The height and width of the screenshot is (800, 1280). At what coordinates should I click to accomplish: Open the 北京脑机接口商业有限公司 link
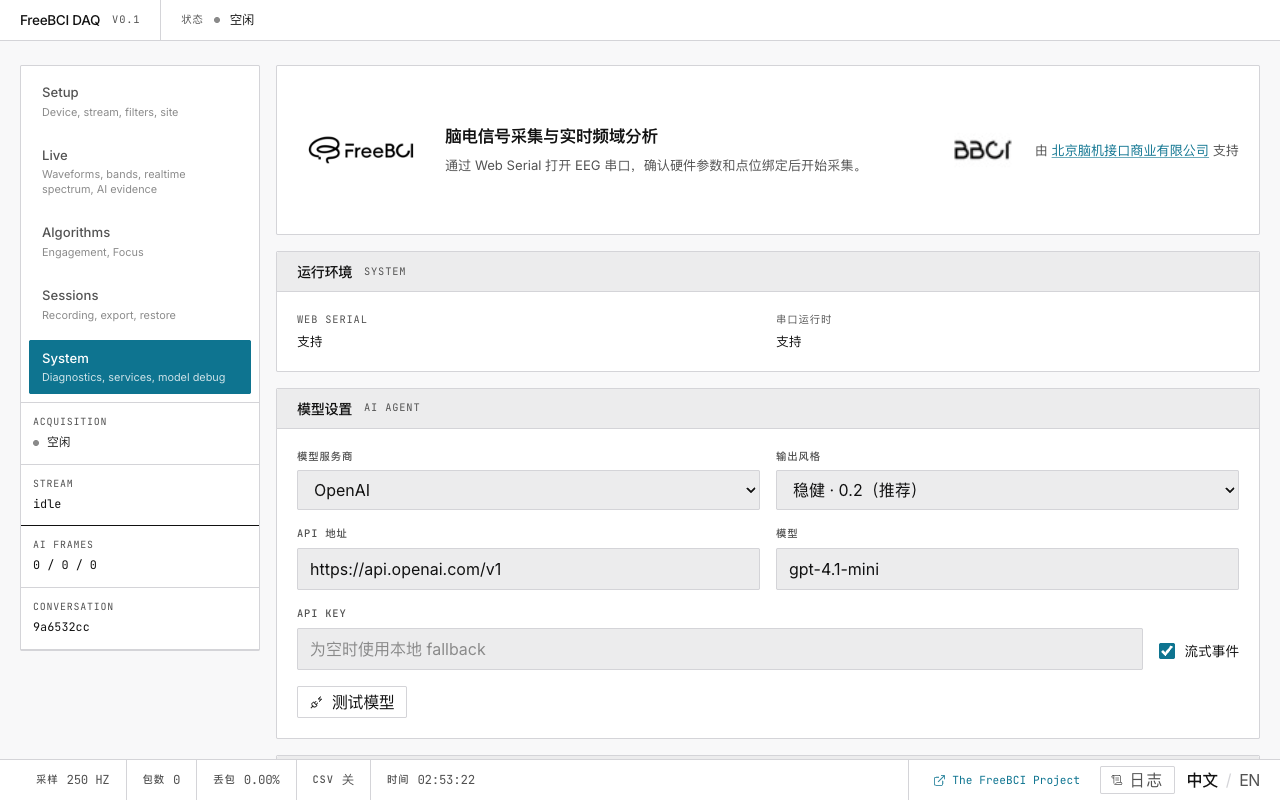[x=1130, y=150]
